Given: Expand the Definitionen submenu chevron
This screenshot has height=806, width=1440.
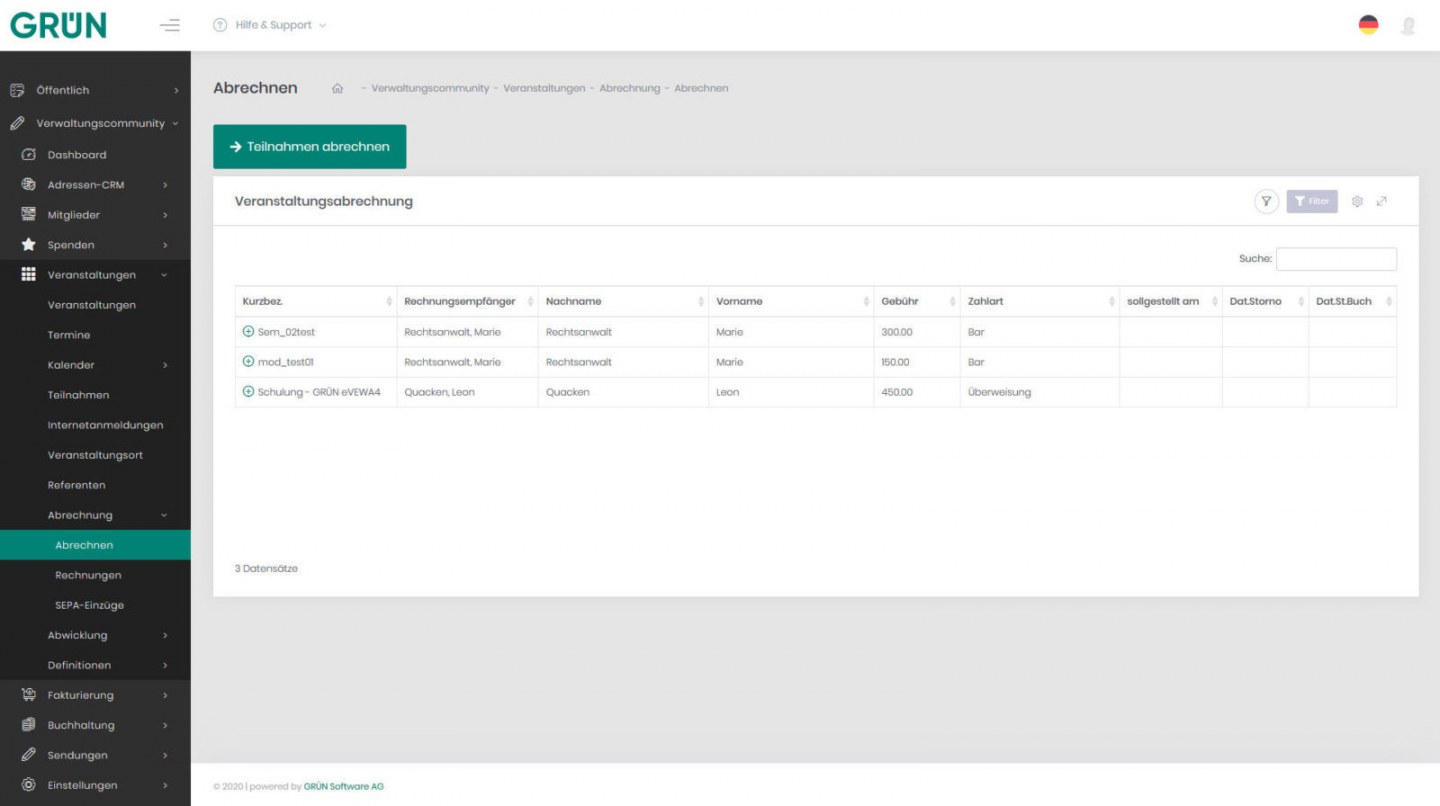Looking at the screenshot, I should [x=165, y=665].
